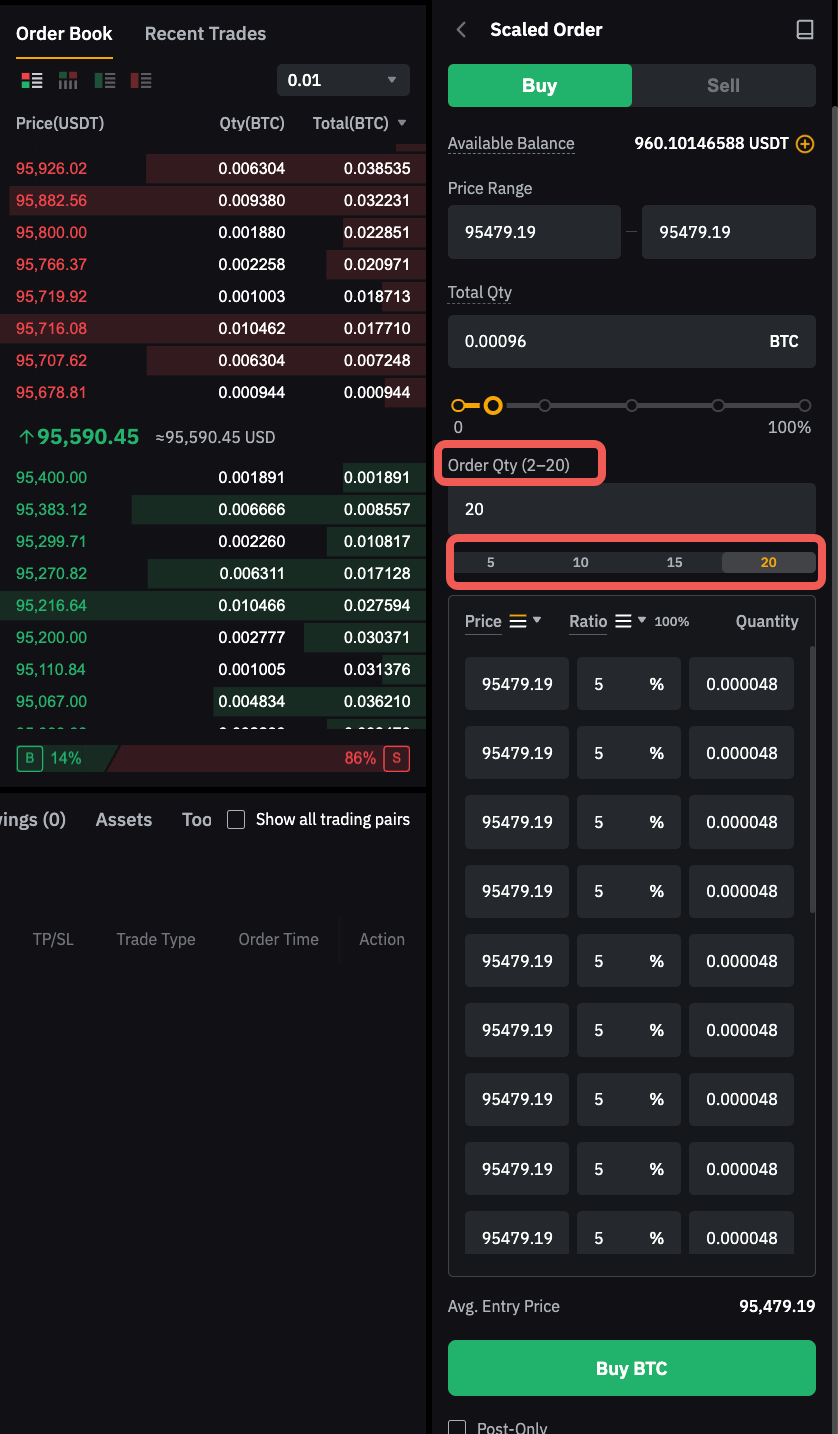Expand the Total(BTC) column dropdown arrow
Viewport: 838px width, 1434px height.
click(402, 123)
